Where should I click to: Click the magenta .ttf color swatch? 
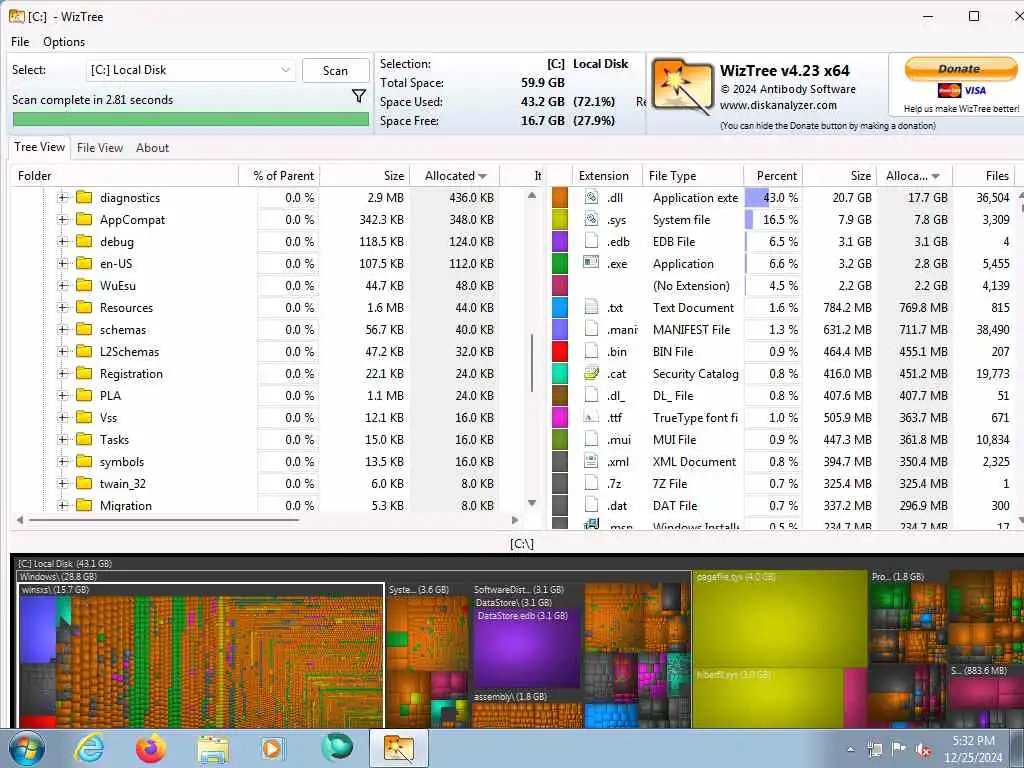pyautogui.click(x=560, y=417)
